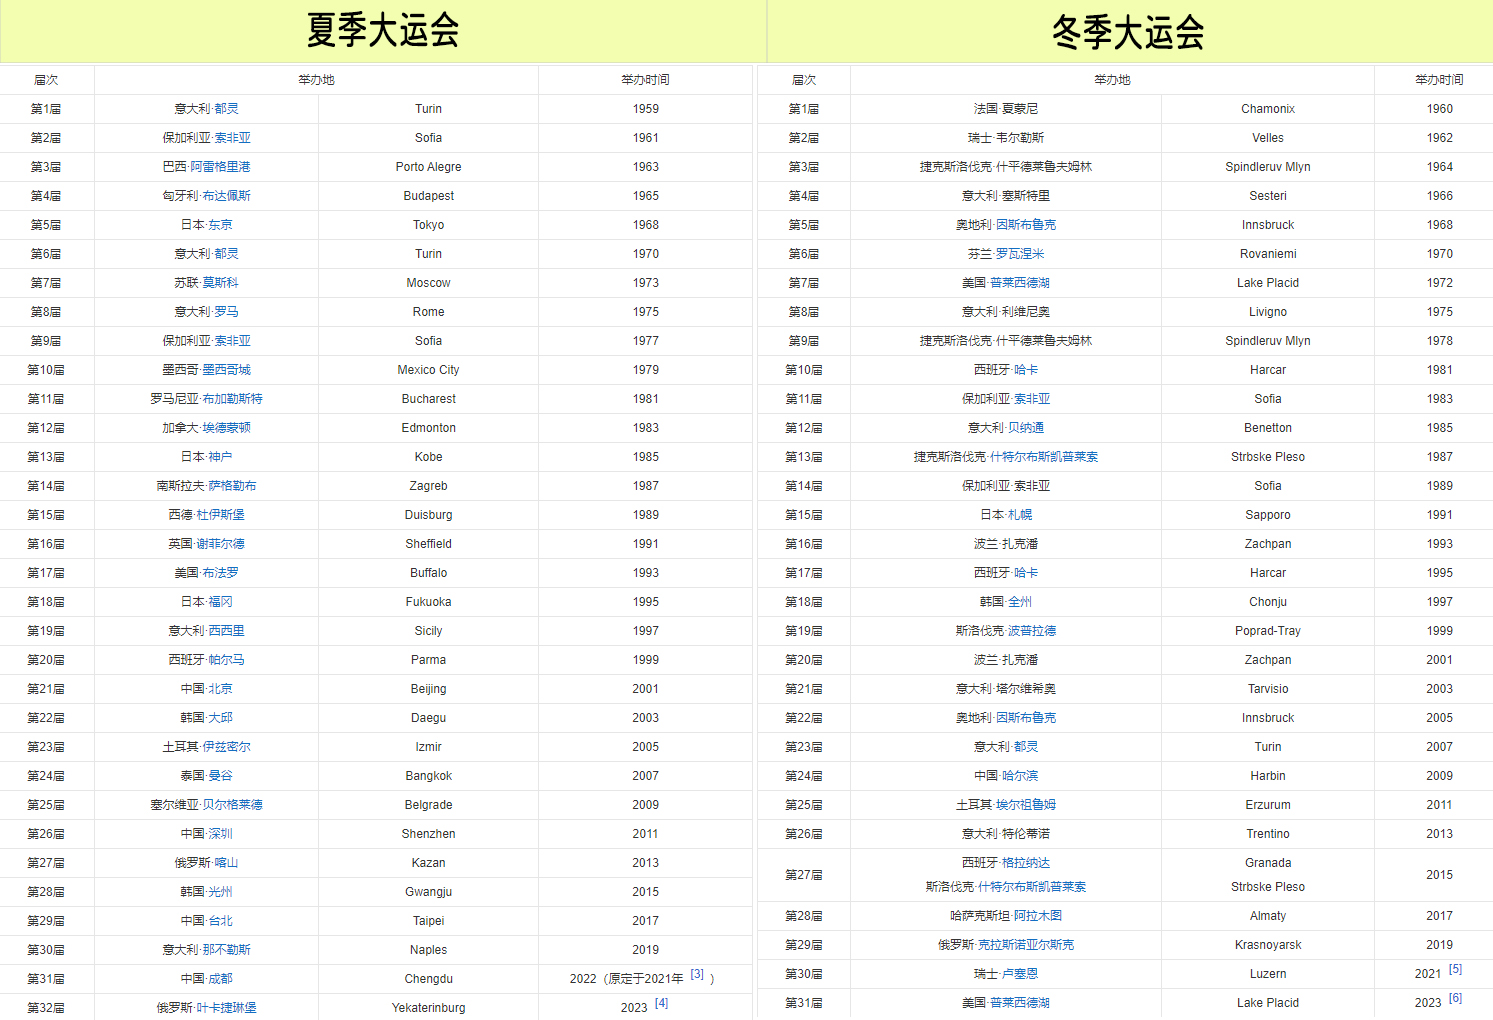Screen dimensions: 1493x1020
Task: Select the Poprad-Tray cell
Action: [1268, 631]
